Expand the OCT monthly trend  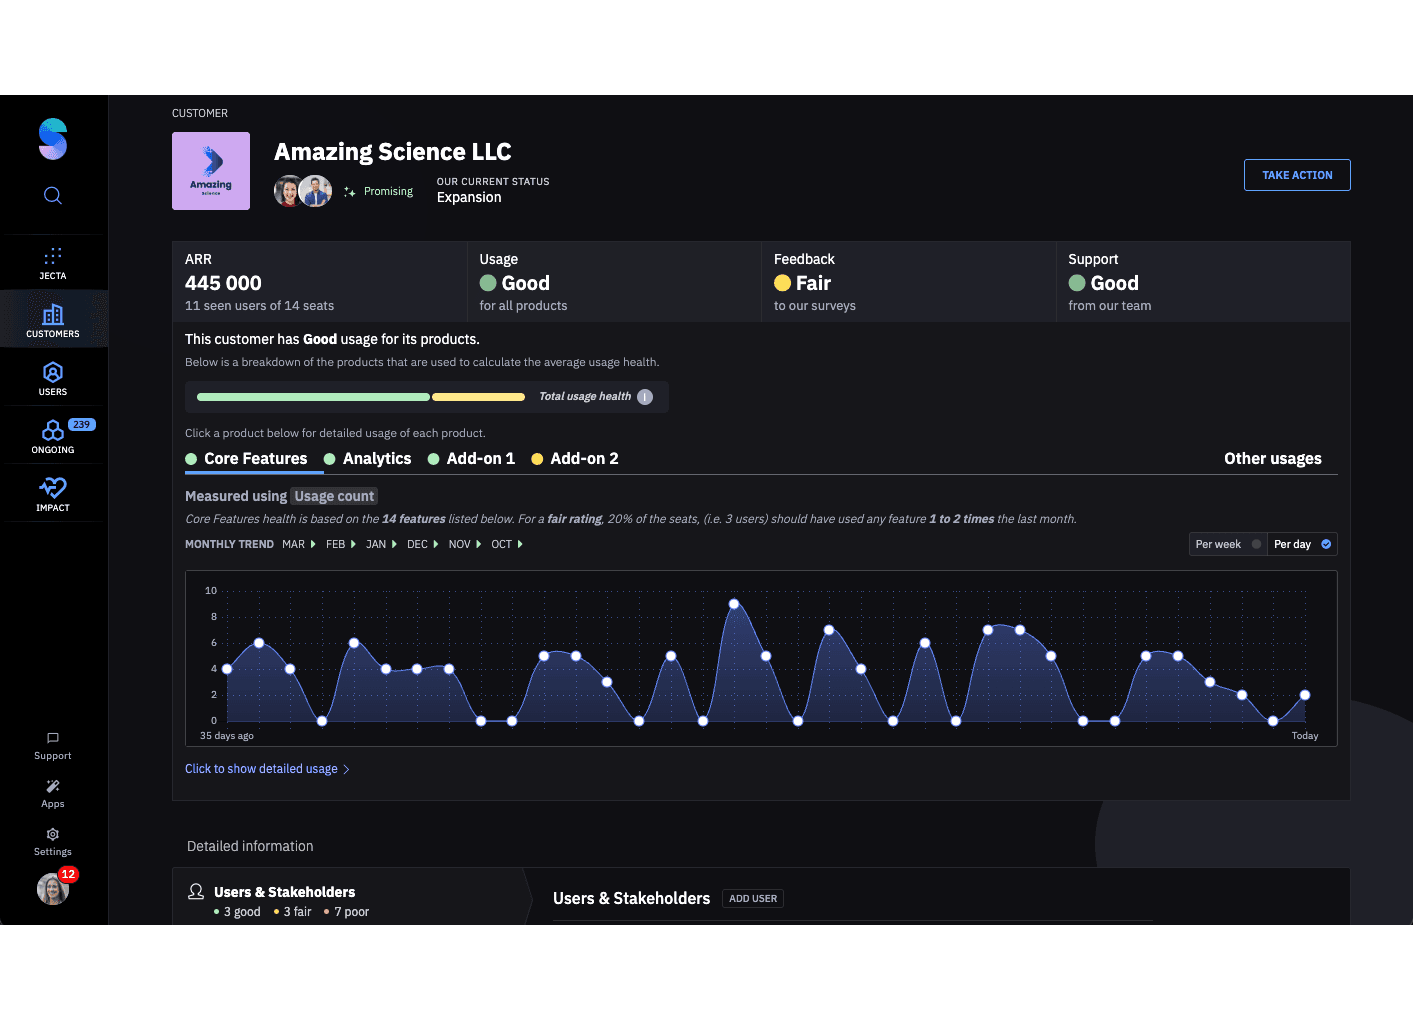point(507,544)
